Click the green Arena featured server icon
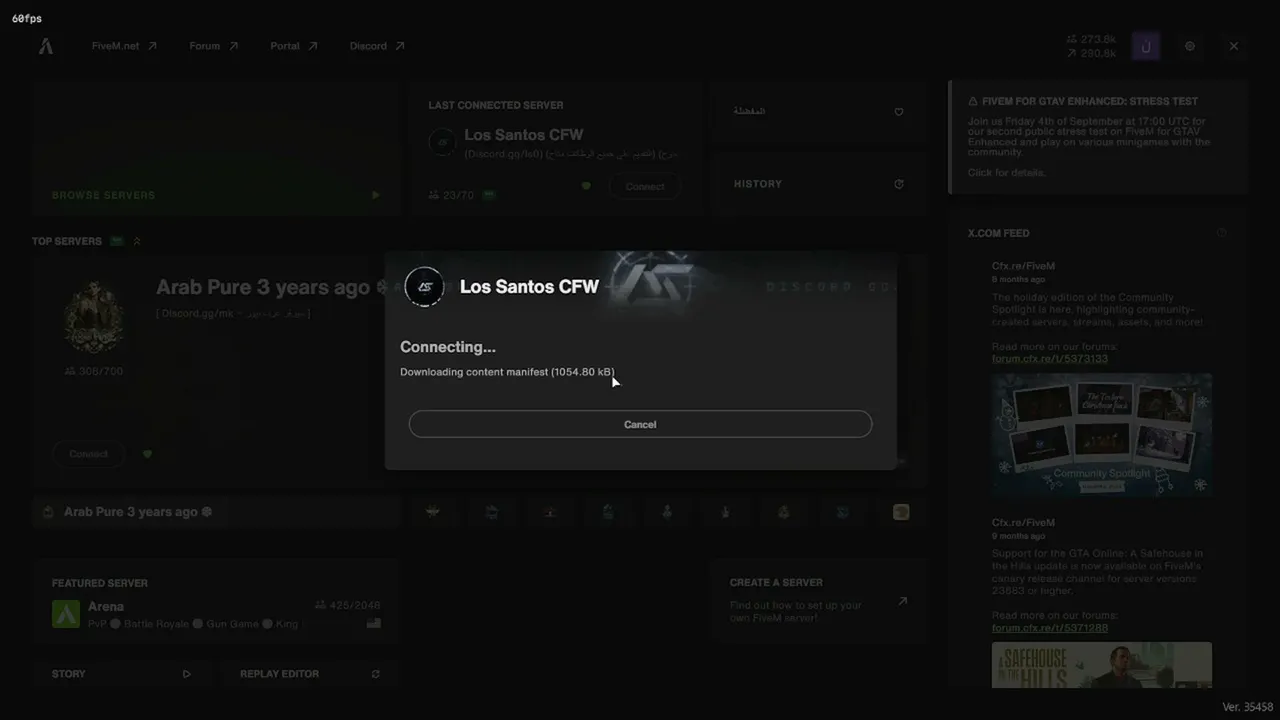This screenshot has height=720, width=1280. coord(66,614)
